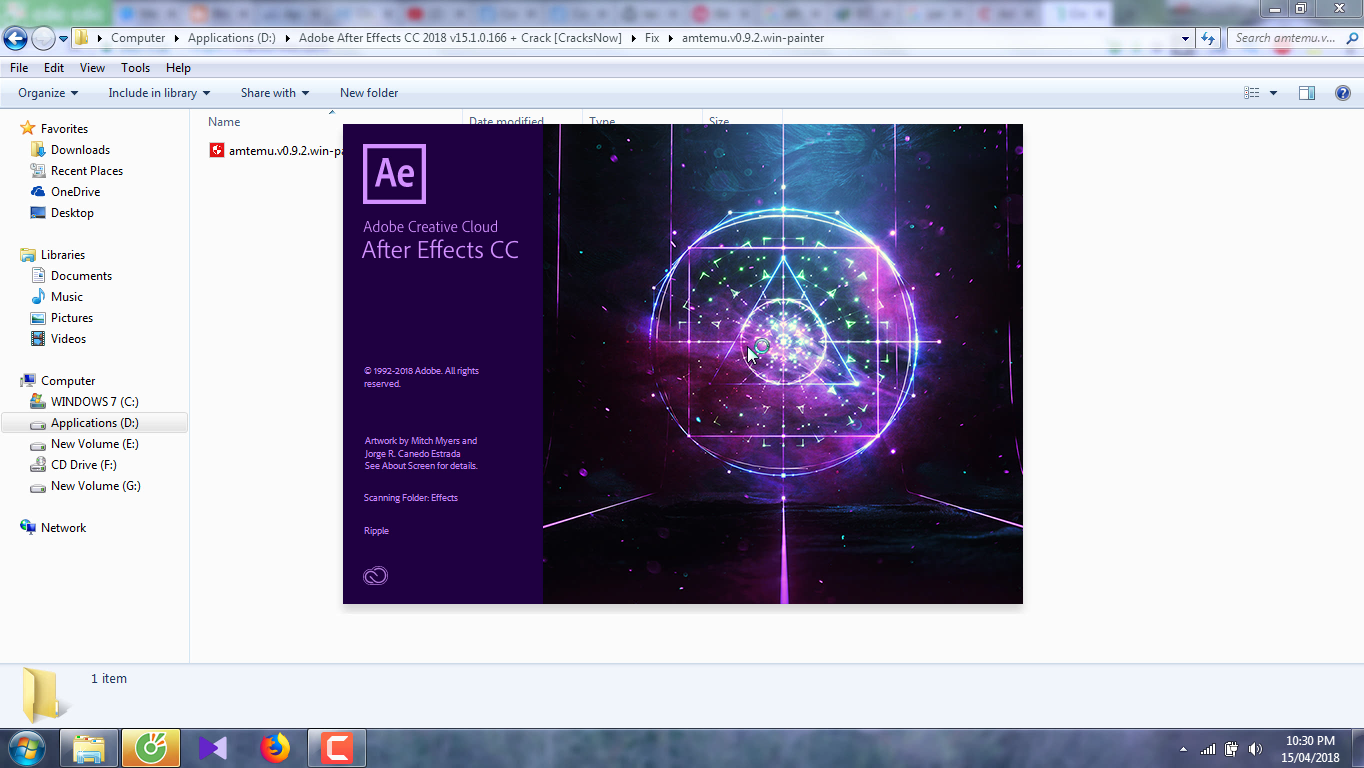1364x768 pixels.
Task: Click the Forward navigation arrow
Action: click(x=43, y=38)
